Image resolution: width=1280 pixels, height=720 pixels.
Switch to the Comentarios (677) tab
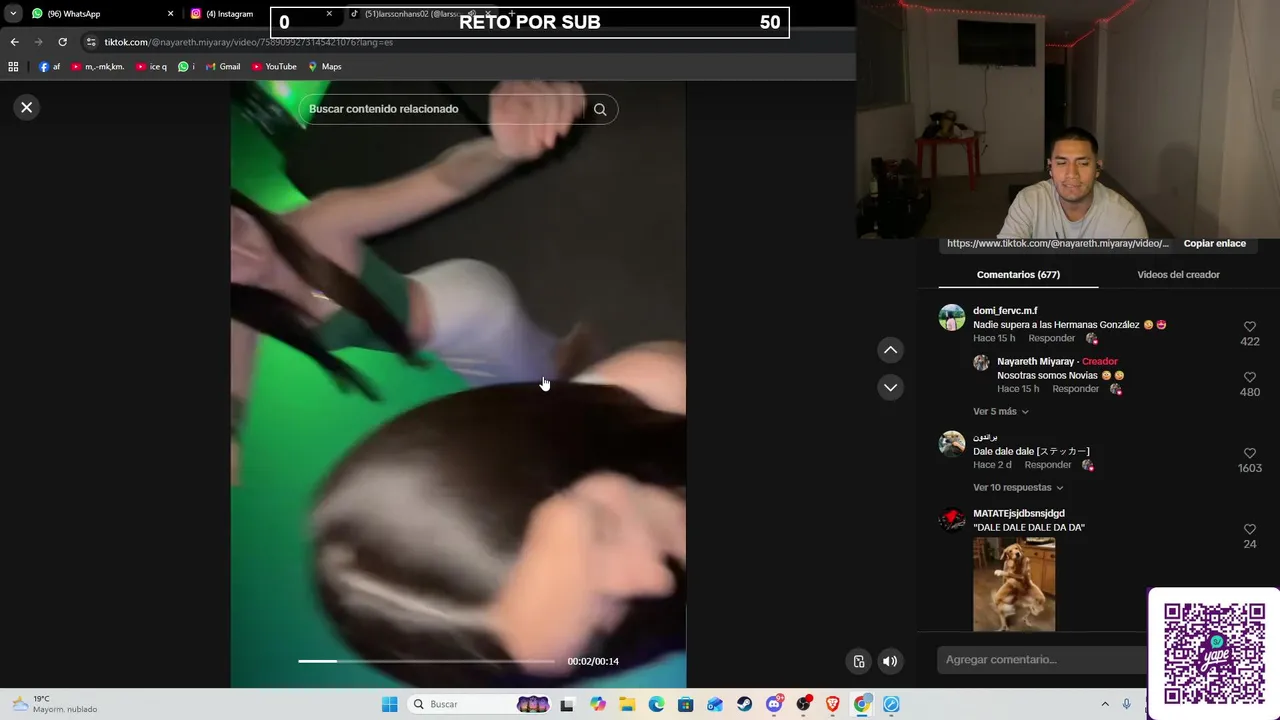pyautogui.click(x=1018, y=275)
